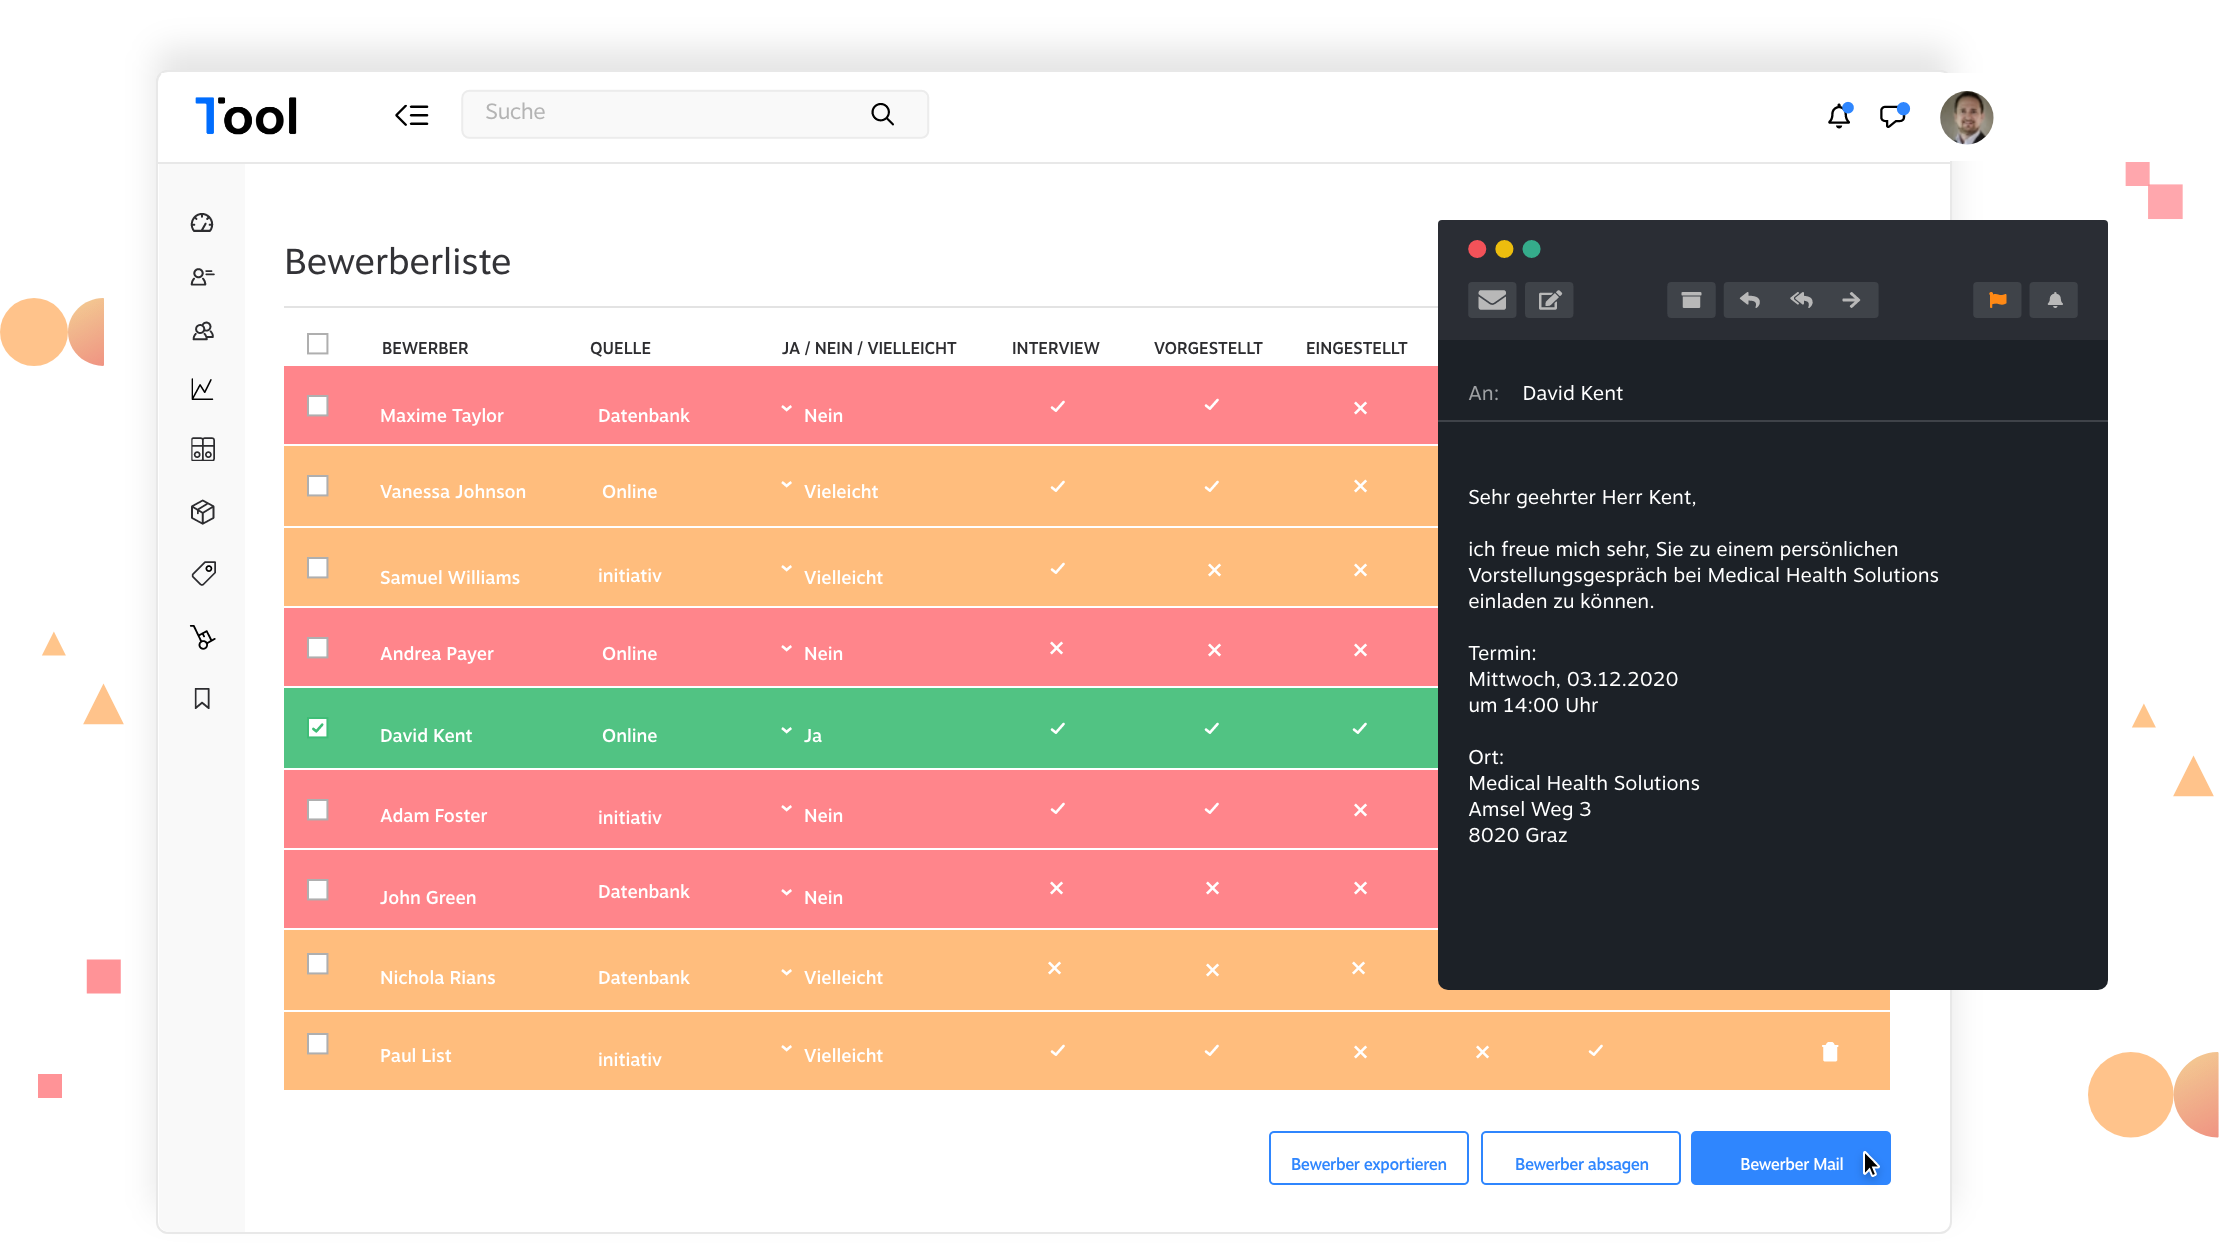The width and height of the screenshot is (2219, 1260).
Task: Open the chat messages icon
Action: pos(1894,115)
